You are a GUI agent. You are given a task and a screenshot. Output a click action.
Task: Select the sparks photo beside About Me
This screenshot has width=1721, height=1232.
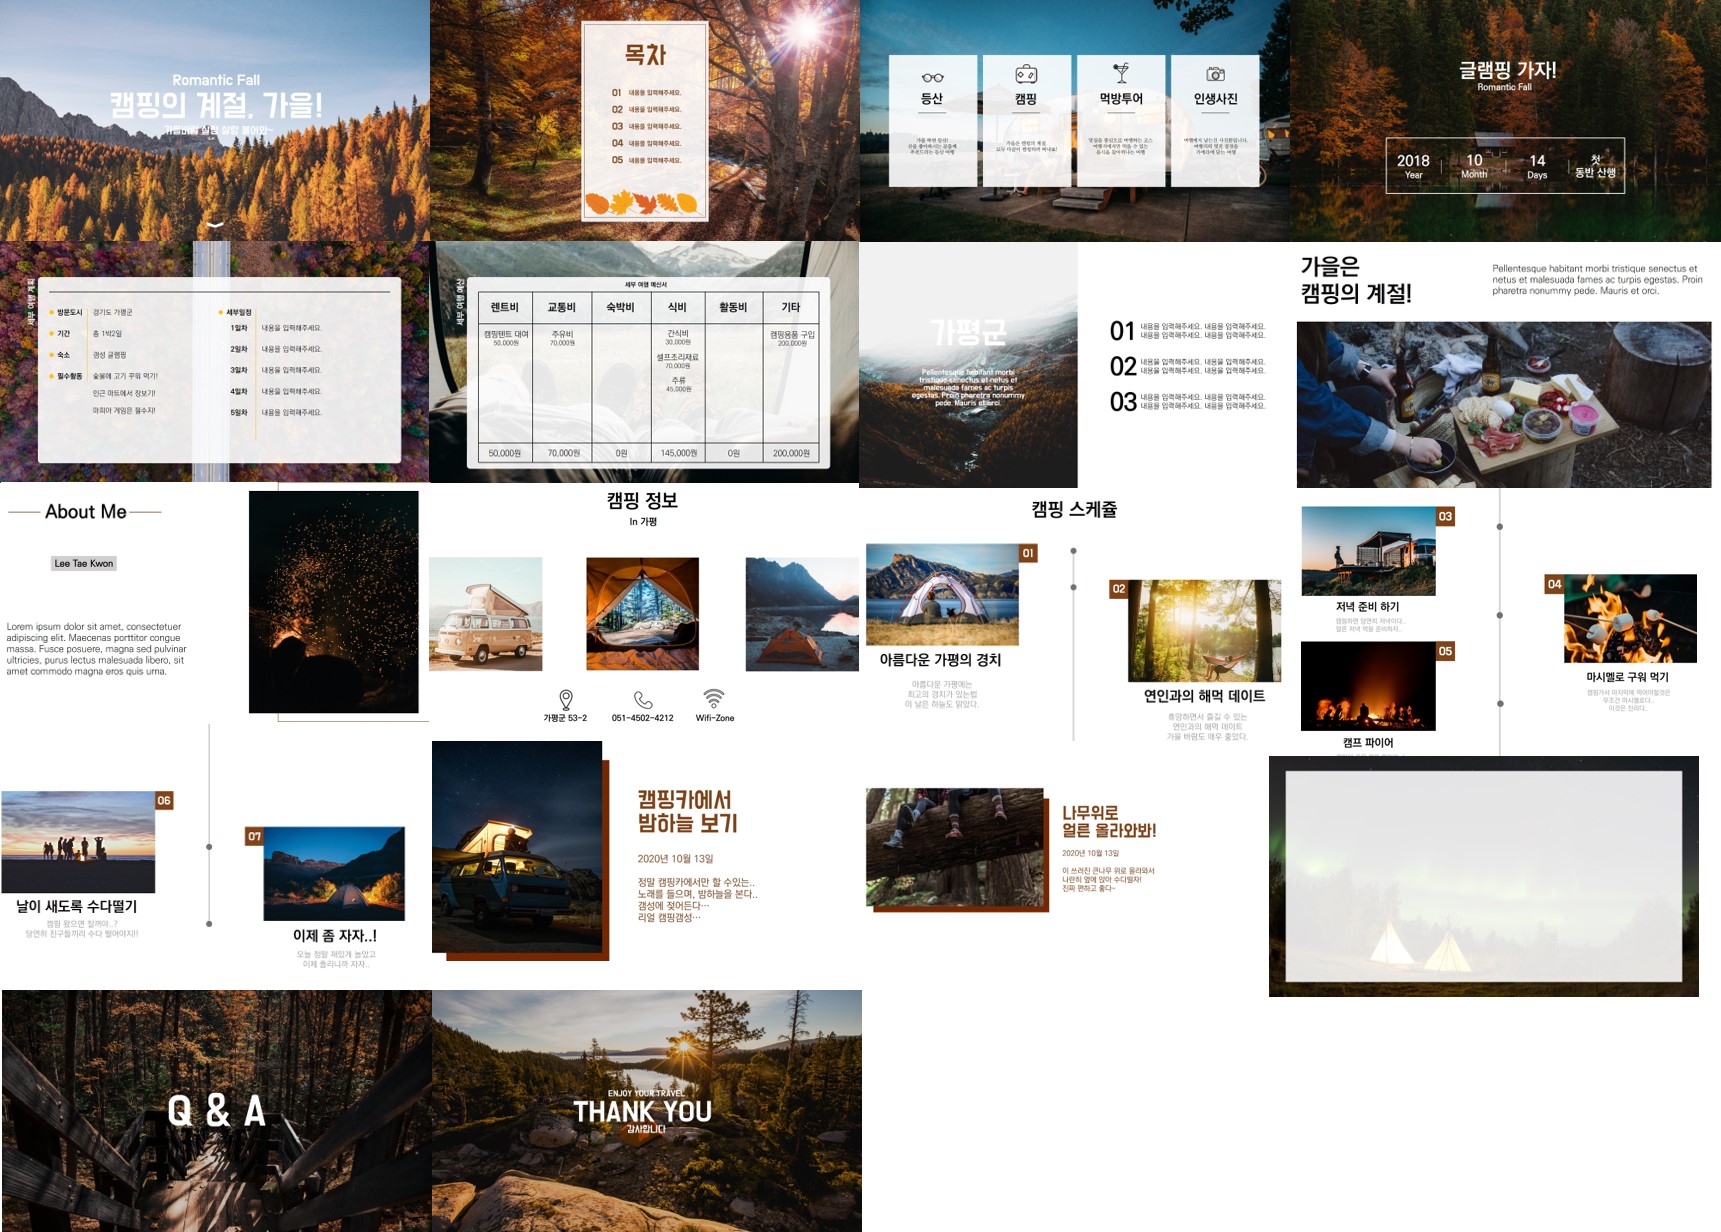(334, 602)
